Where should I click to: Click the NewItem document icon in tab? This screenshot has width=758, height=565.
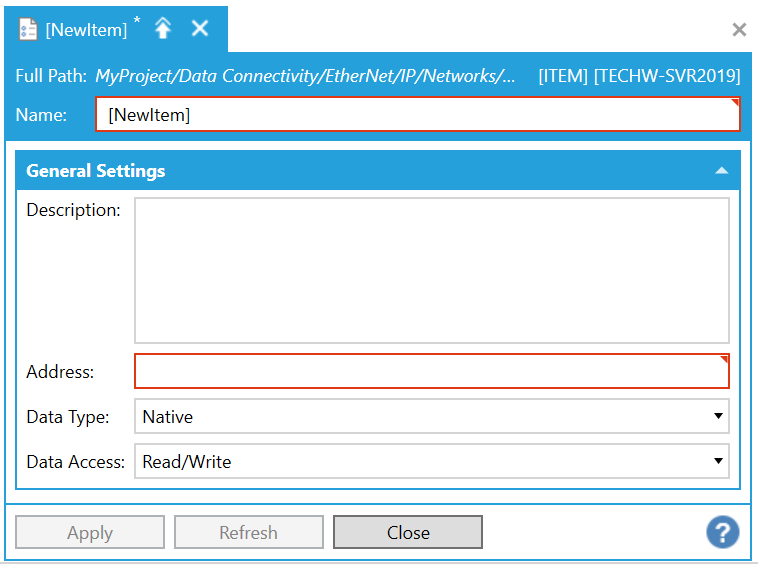pyautogui.click(x=28, y=29)
